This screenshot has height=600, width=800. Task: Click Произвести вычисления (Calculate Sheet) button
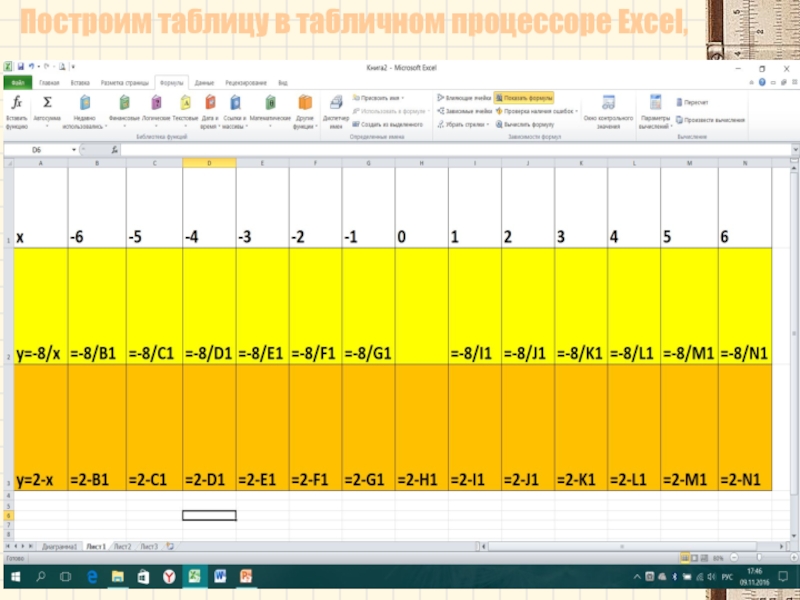[712, 120]
